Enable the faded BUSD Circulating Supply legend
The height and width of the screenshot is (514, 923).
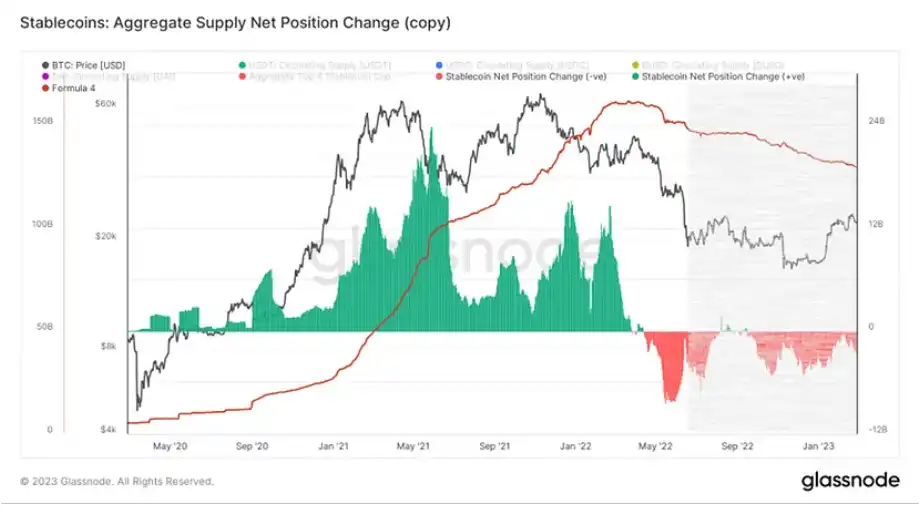coord(708,65)
